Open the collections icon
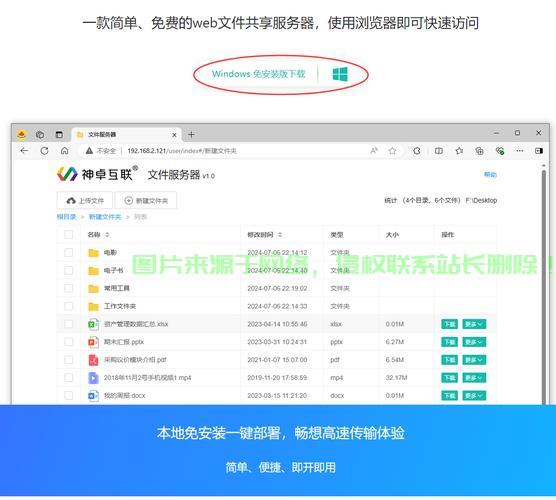Screen dimensions: 556x500 coord(479,151)
